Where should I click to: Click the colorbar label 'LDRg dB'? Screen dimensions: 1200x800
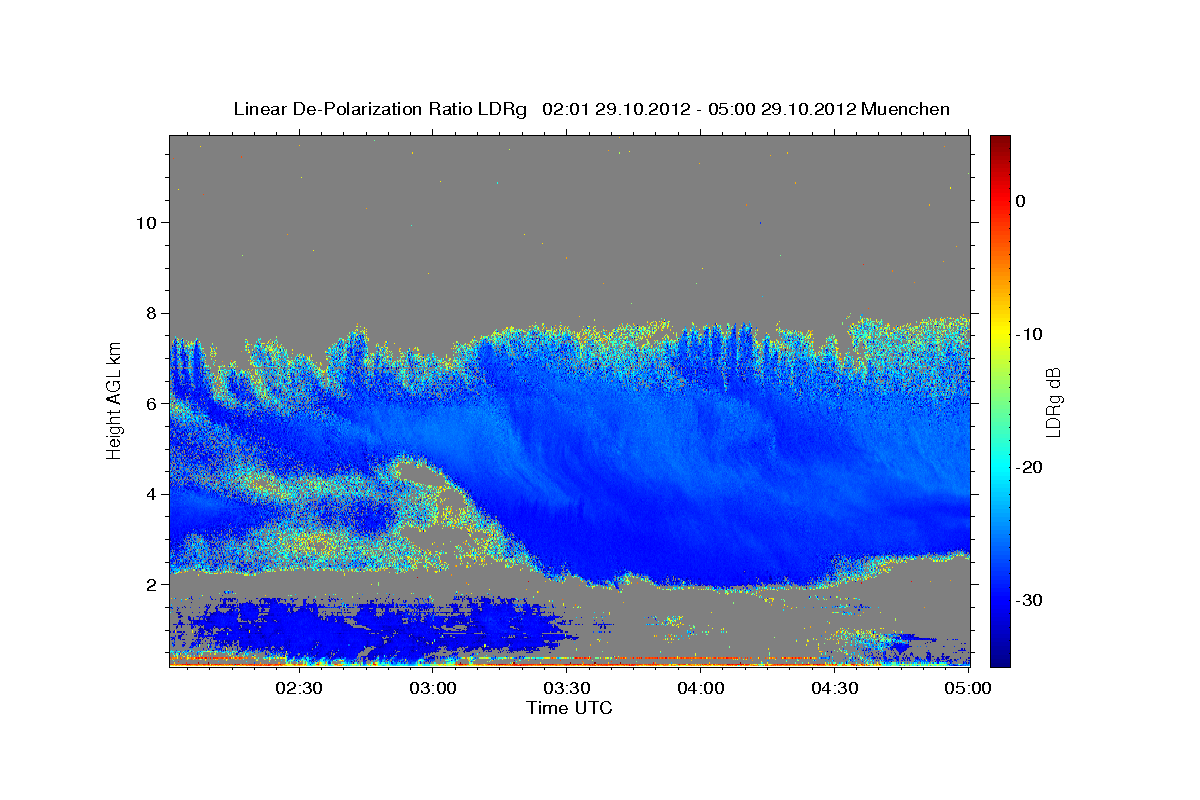(x=1053, y=402)
